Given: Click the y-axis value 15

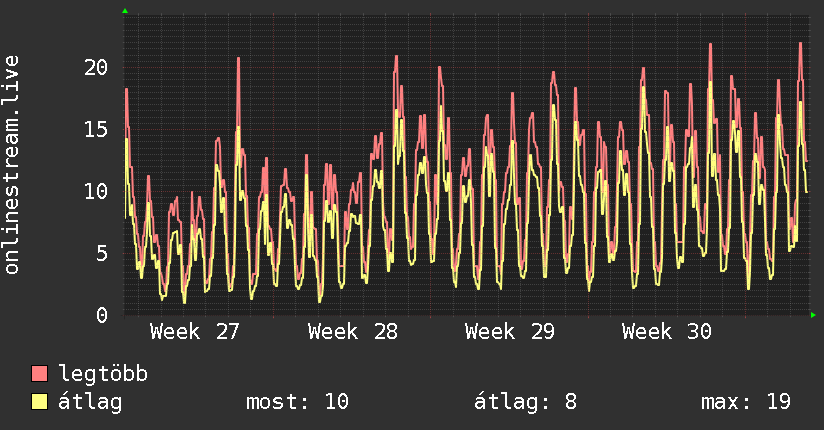Looking at the screenshot, I should point(96,129).
